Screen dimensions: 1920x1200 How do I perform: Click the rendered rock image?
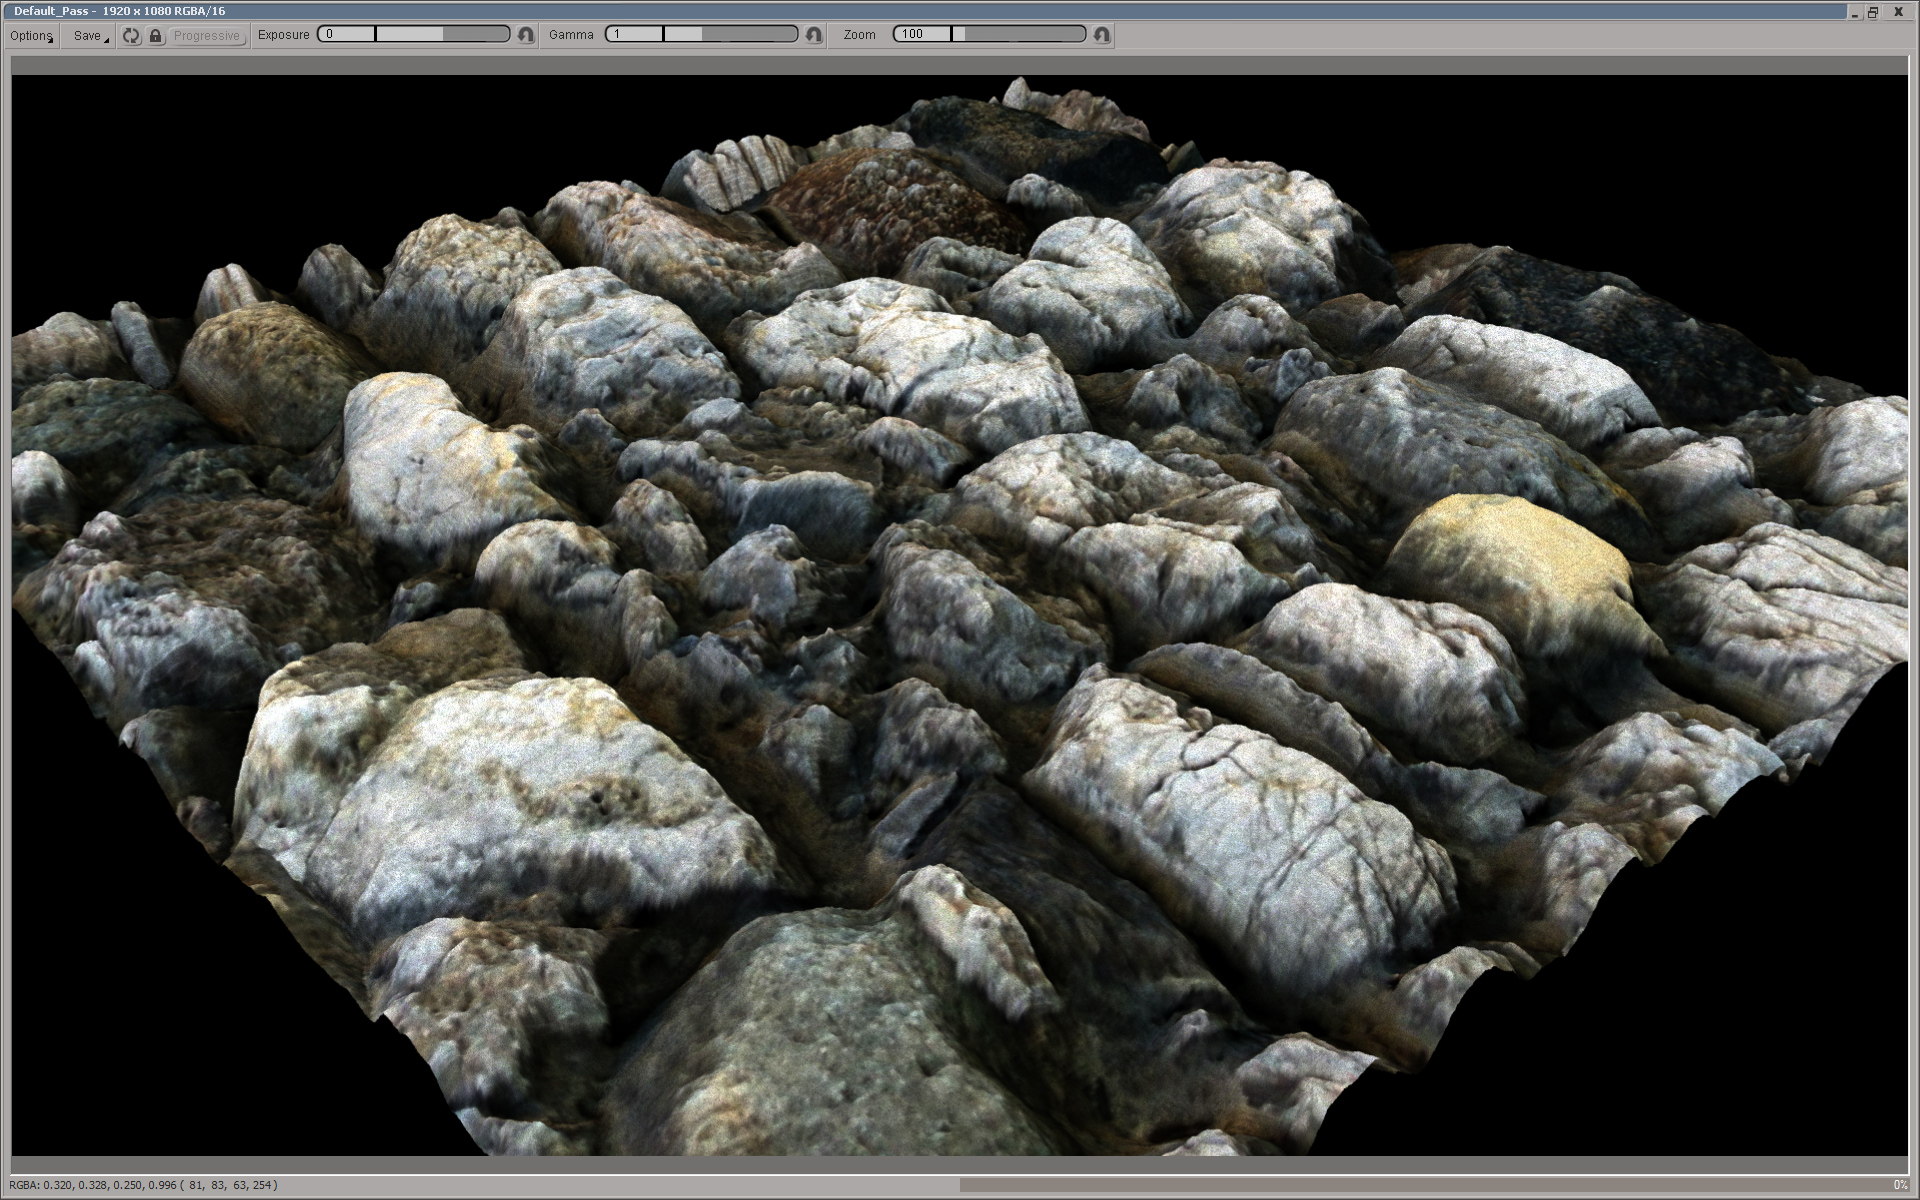(960, 600)
